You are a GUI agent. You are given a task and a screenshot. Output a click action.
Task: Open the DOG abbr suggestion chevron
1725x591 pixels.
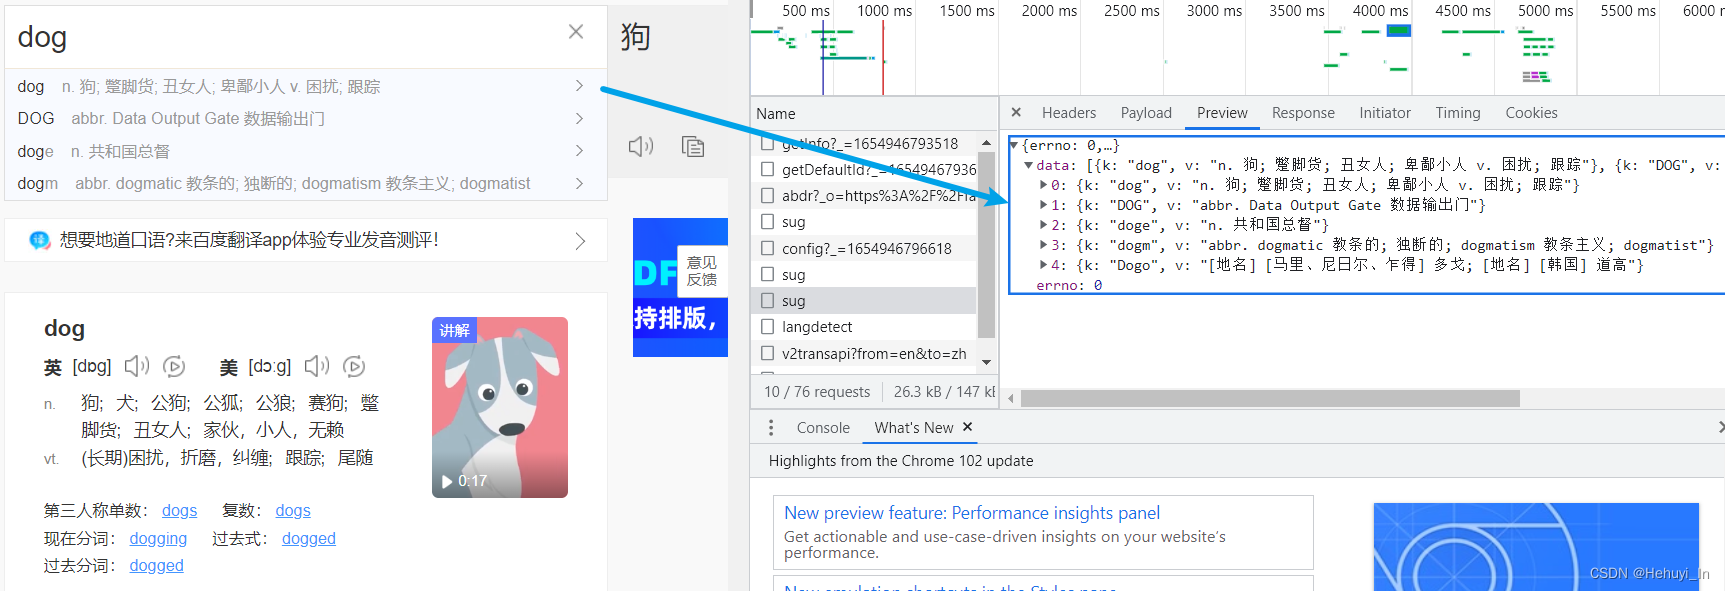point(579,118)
